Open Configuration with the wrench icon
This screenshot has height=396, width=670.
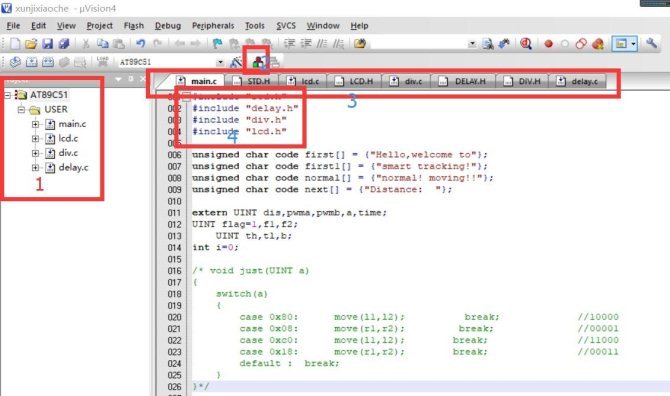coord(651,43)
